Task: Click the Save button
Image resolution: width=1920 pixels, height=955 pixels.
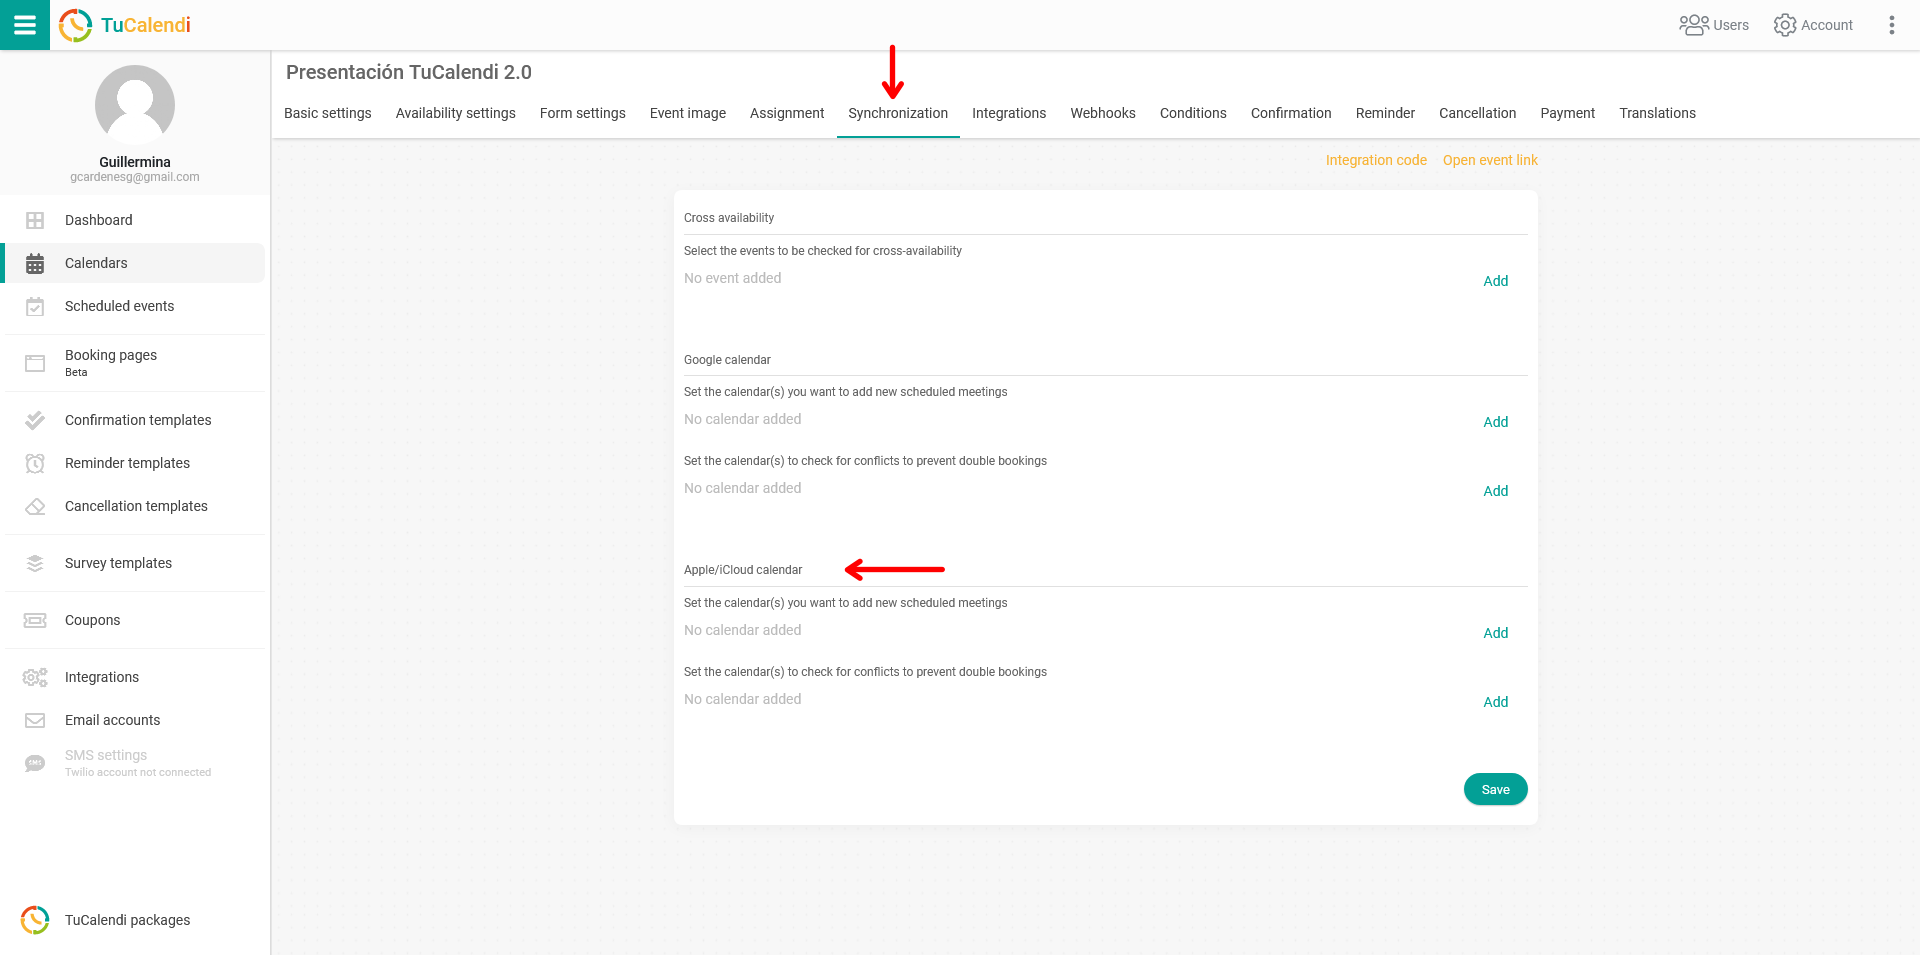Action: pyautogui.click(x=1496, y=789)
